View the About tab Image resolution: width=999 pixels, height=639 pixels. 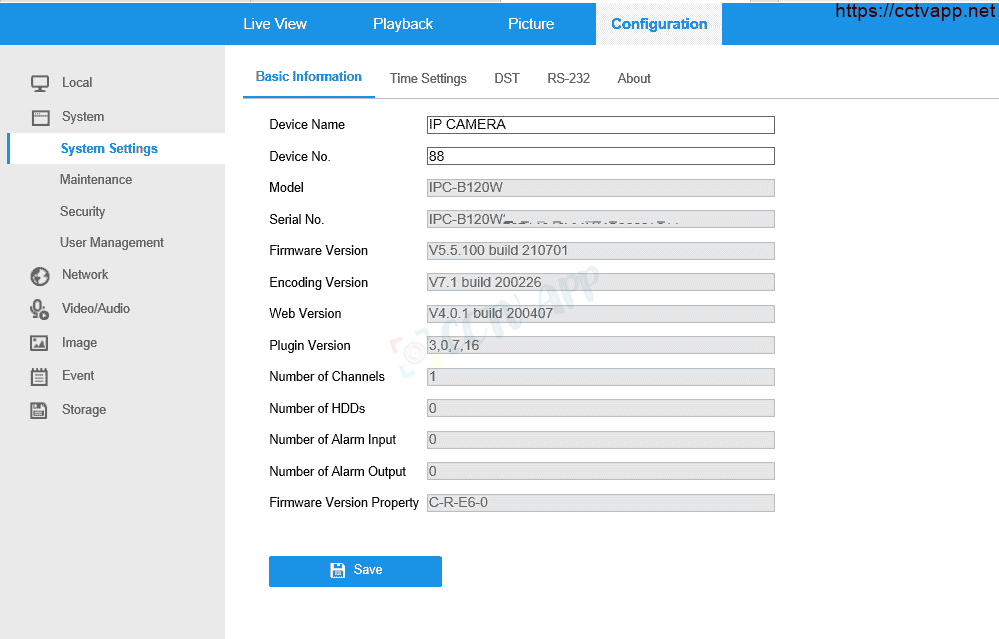(634, 78)
